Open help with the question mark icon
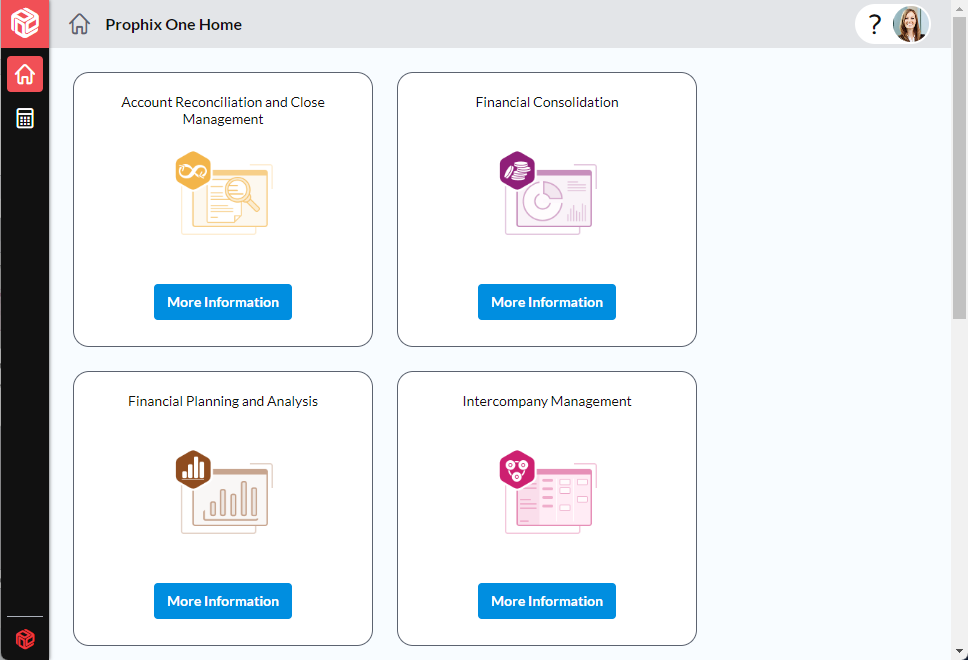This screenshot has height=660, width=968. tap(874, 25)
